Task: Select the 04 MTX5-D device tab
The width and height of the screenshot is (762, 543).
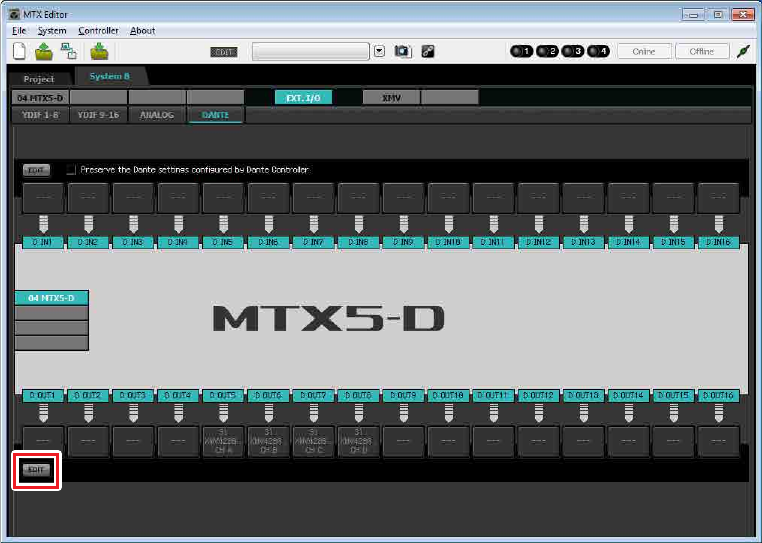Action: pos(40,98)
